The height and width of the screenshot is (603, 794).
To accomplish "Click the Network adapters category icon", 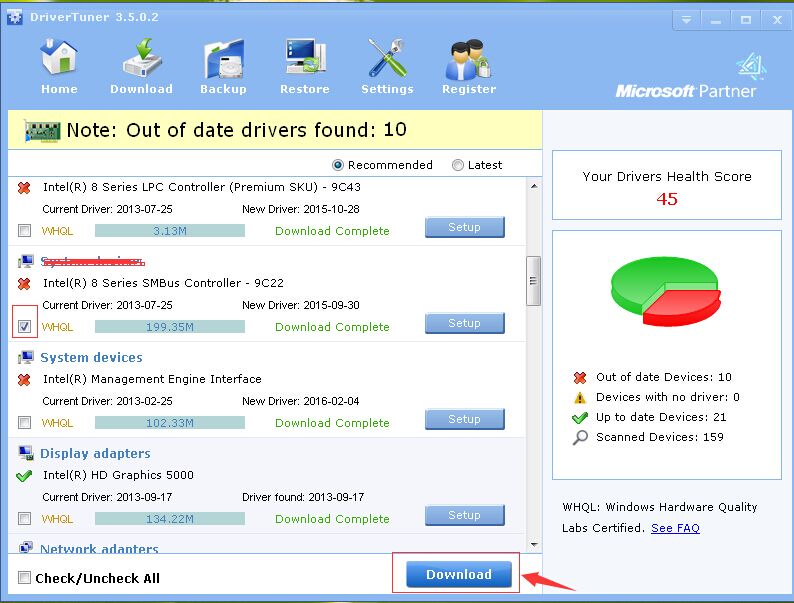I will [x=25, y=547].
